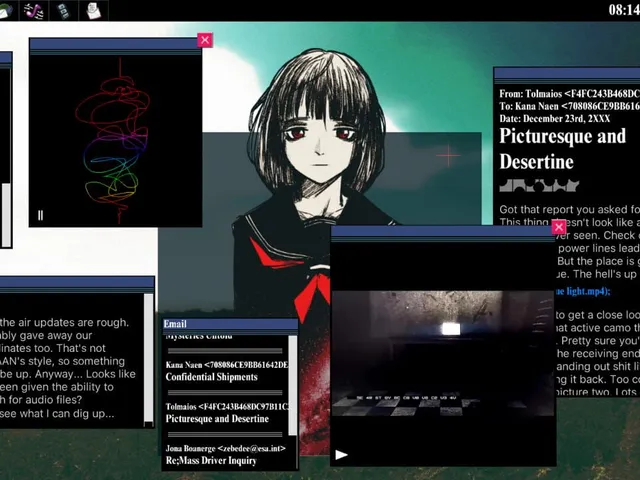This screenshot has height=480, width=640.
Task: Click the puzzle-piece attachment strip in email
Action: 539,186
